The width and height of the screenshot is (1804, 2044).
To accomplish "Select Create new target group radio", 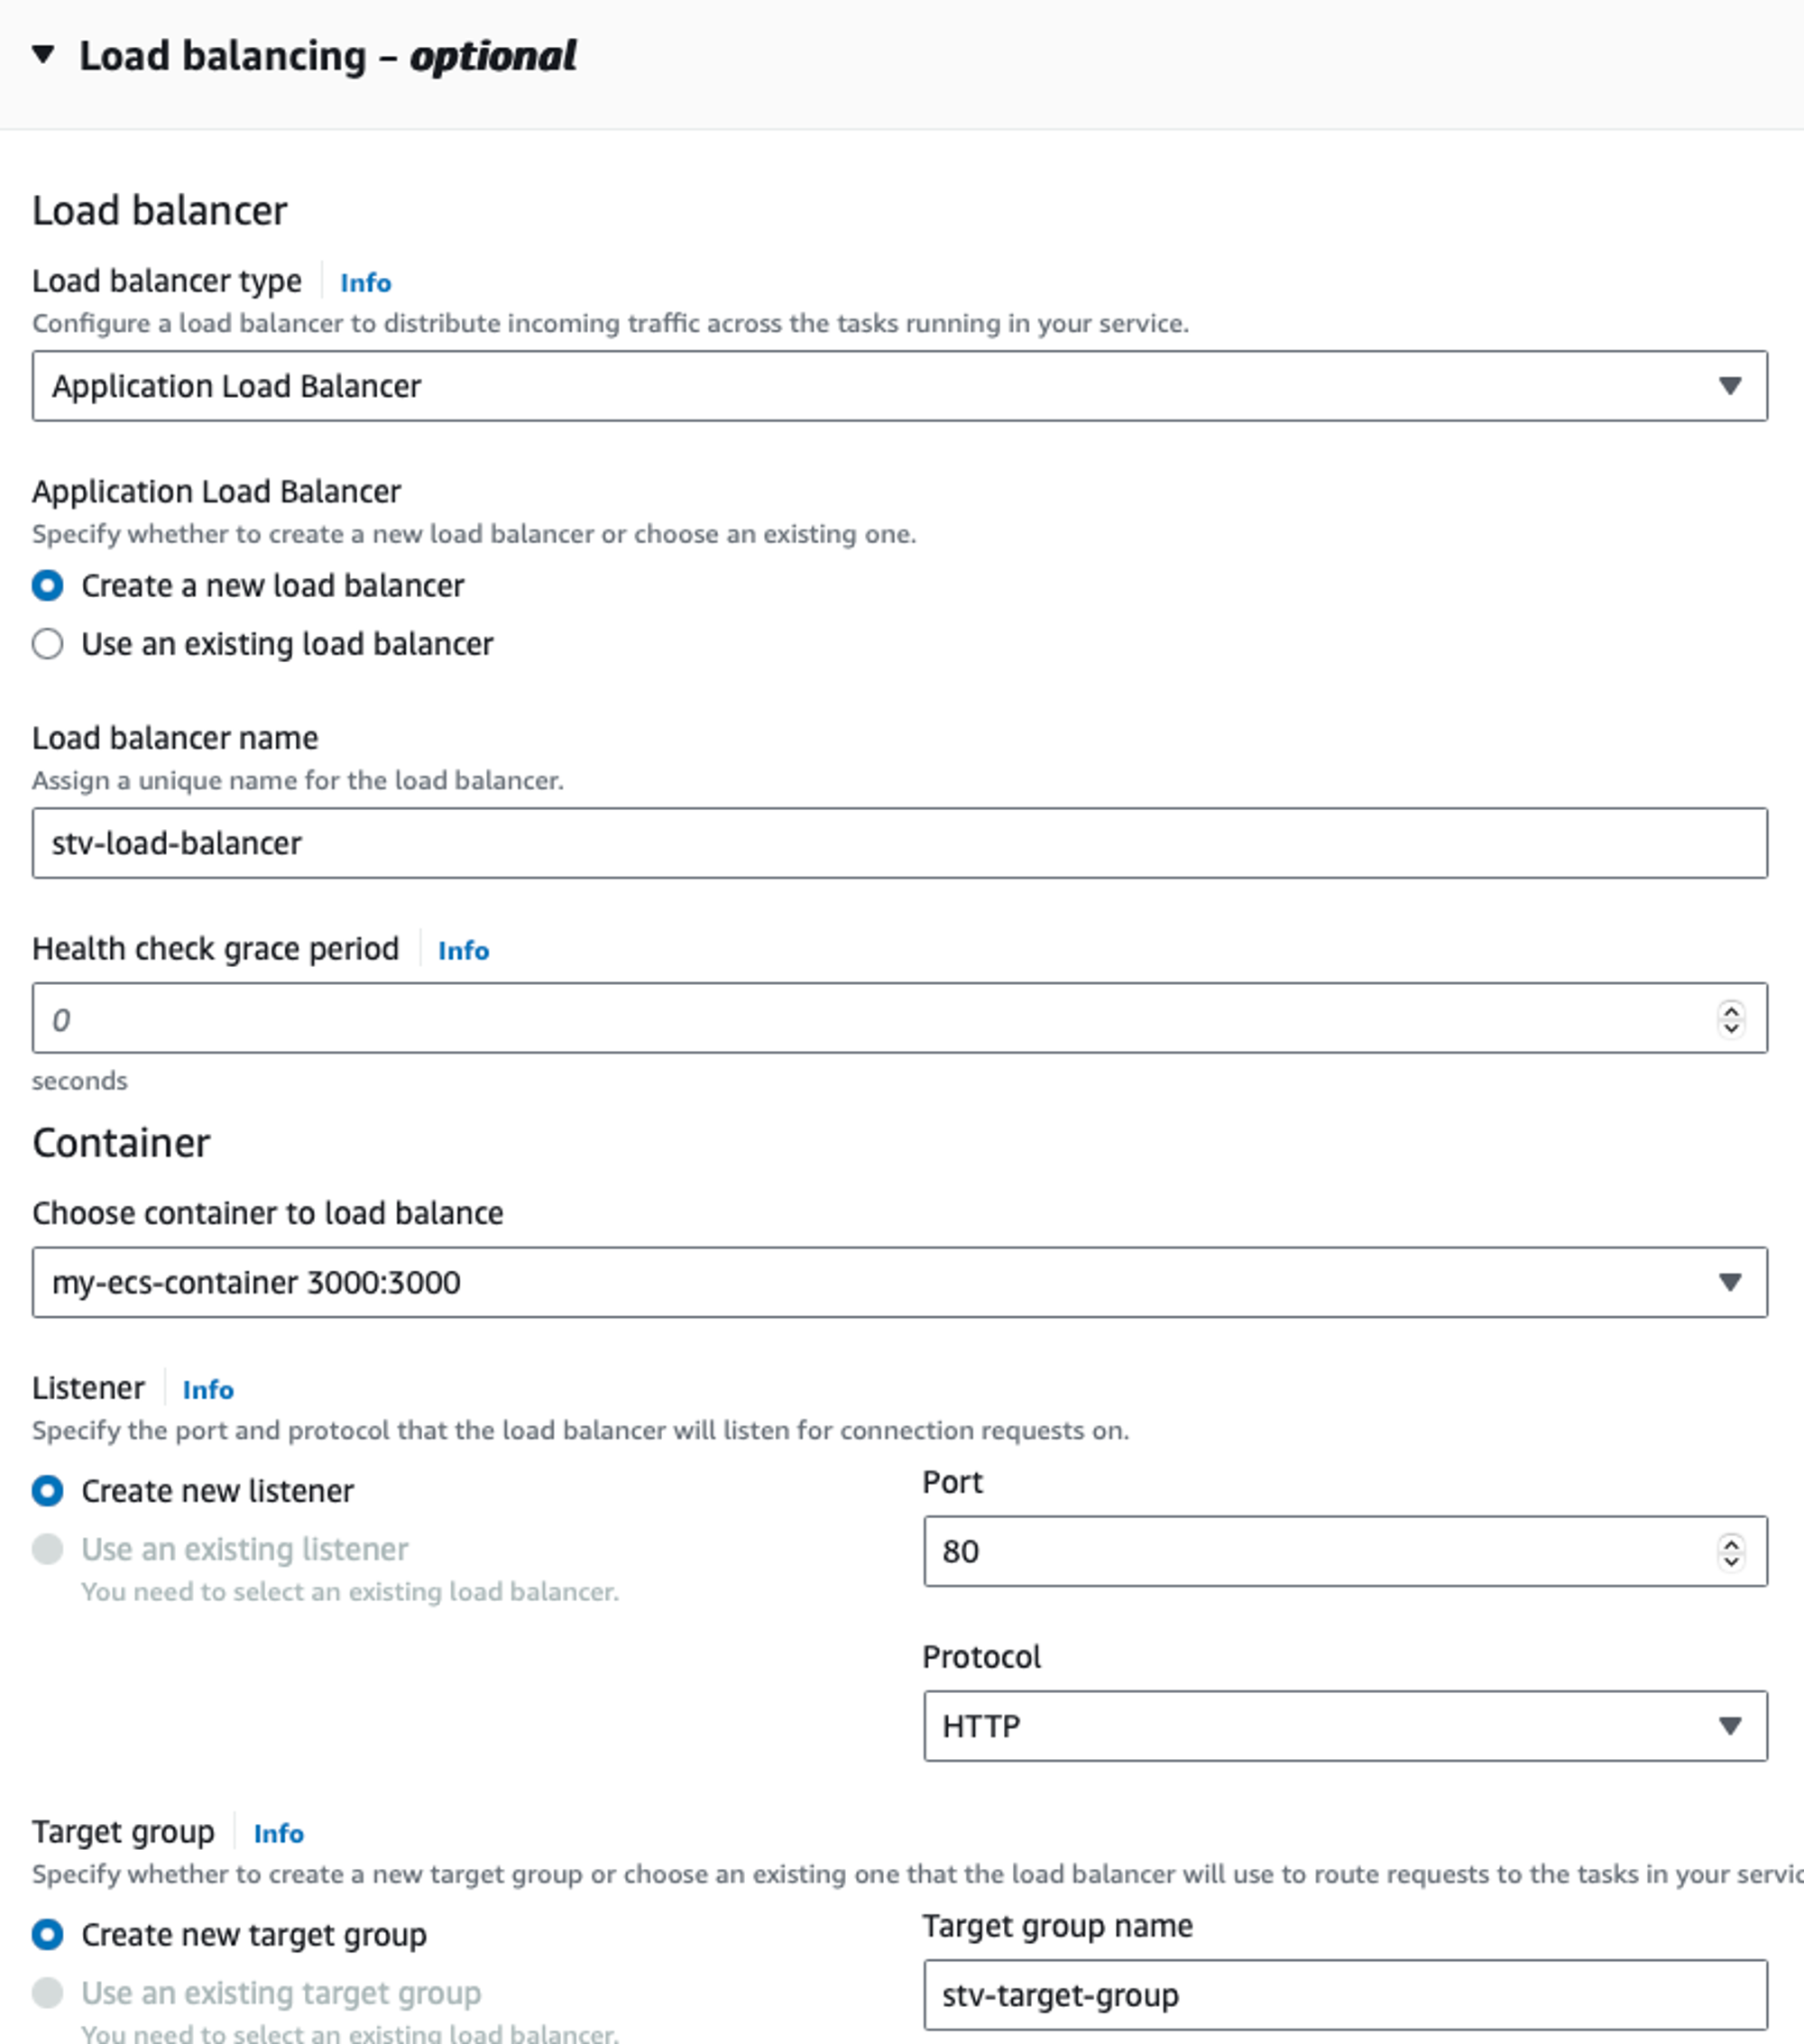I will (x=48, y=1935).
